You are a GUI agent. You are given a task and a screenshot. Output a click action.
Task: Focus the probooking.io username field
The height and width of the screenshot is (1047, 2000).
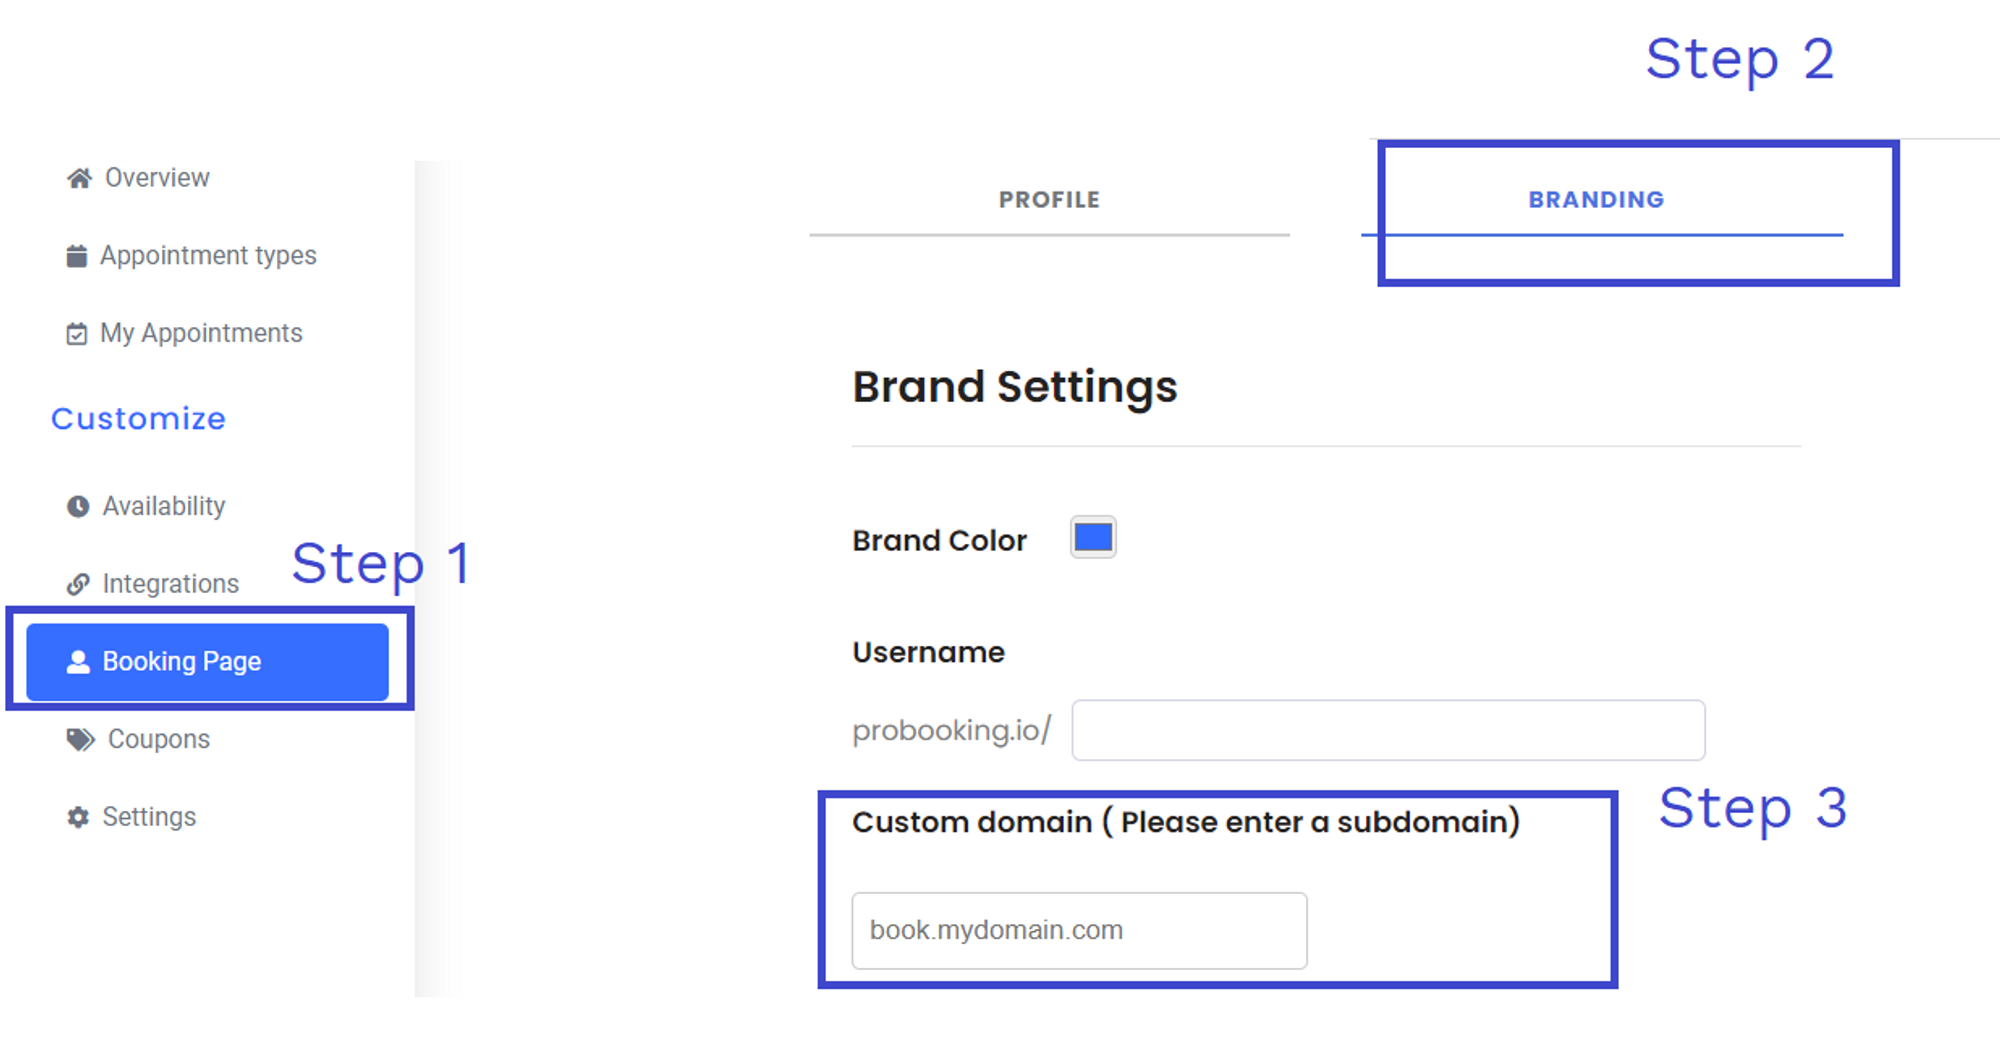click(x=1388, y=730)
